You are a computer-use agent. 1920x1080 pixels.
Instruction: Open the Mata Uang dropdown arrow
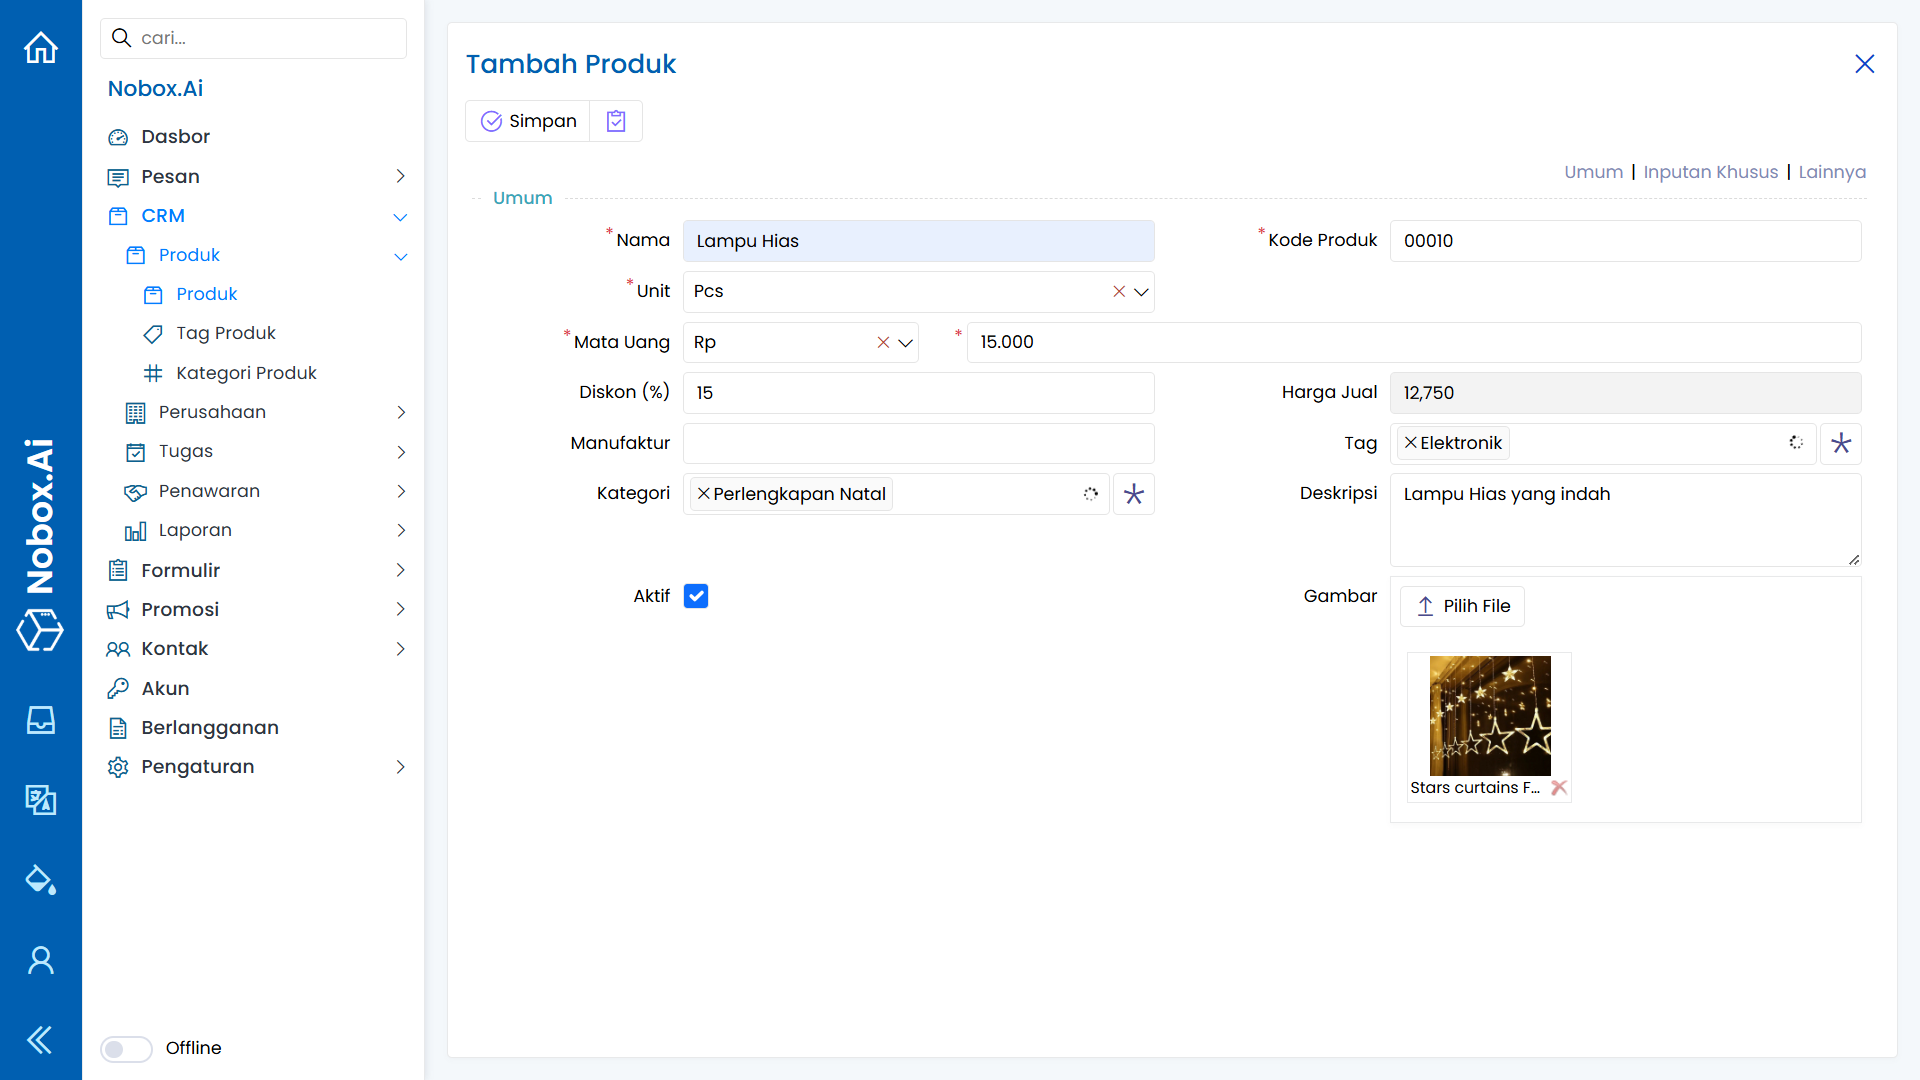(x=905, y=342)
